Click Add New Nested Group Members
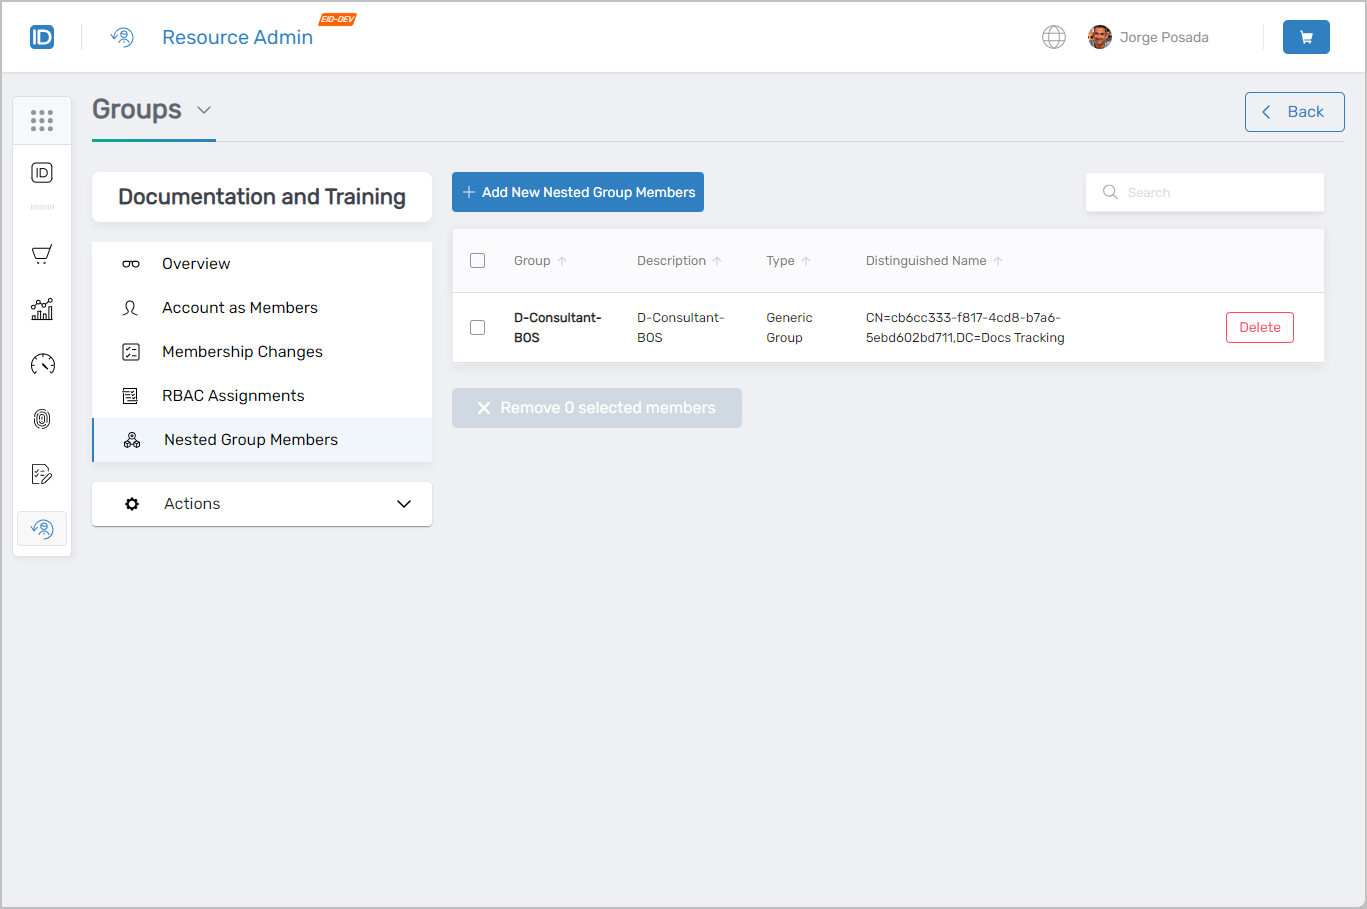Viewport: 1367px width, 909px height. click(577, 191)
